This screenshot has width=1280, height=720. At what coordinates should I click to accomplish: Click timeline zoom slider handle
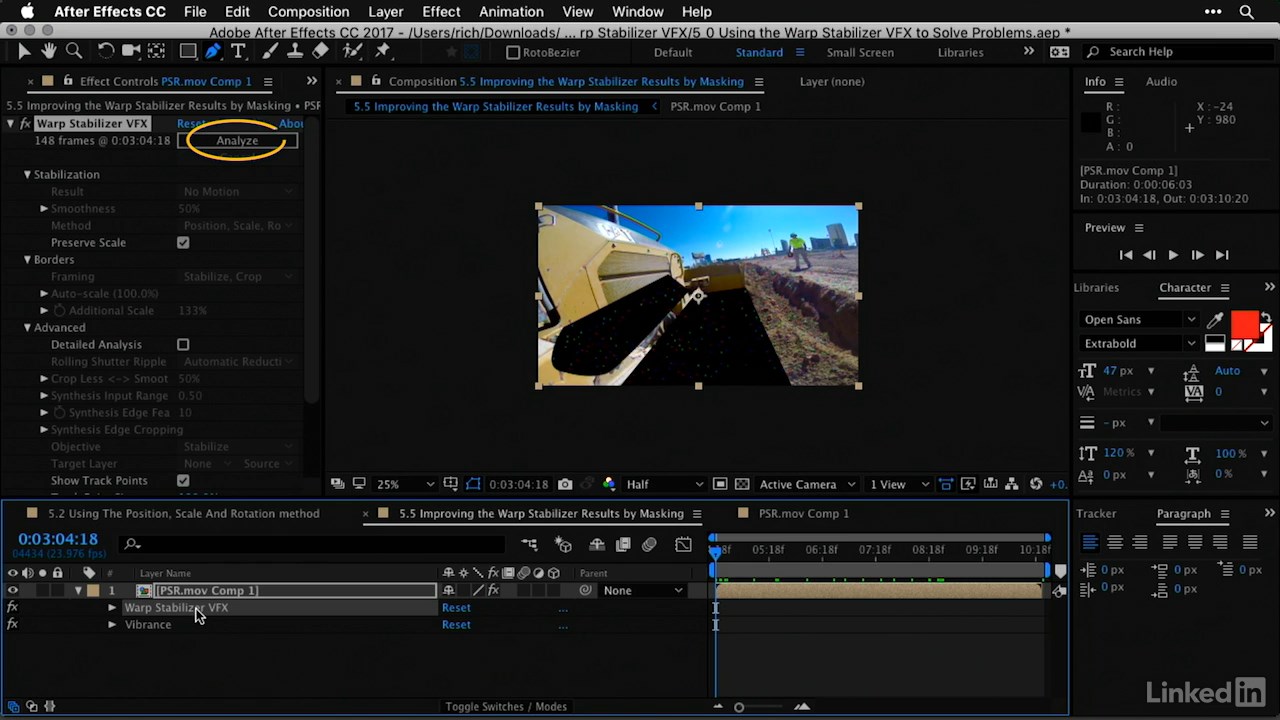(739, 707)
